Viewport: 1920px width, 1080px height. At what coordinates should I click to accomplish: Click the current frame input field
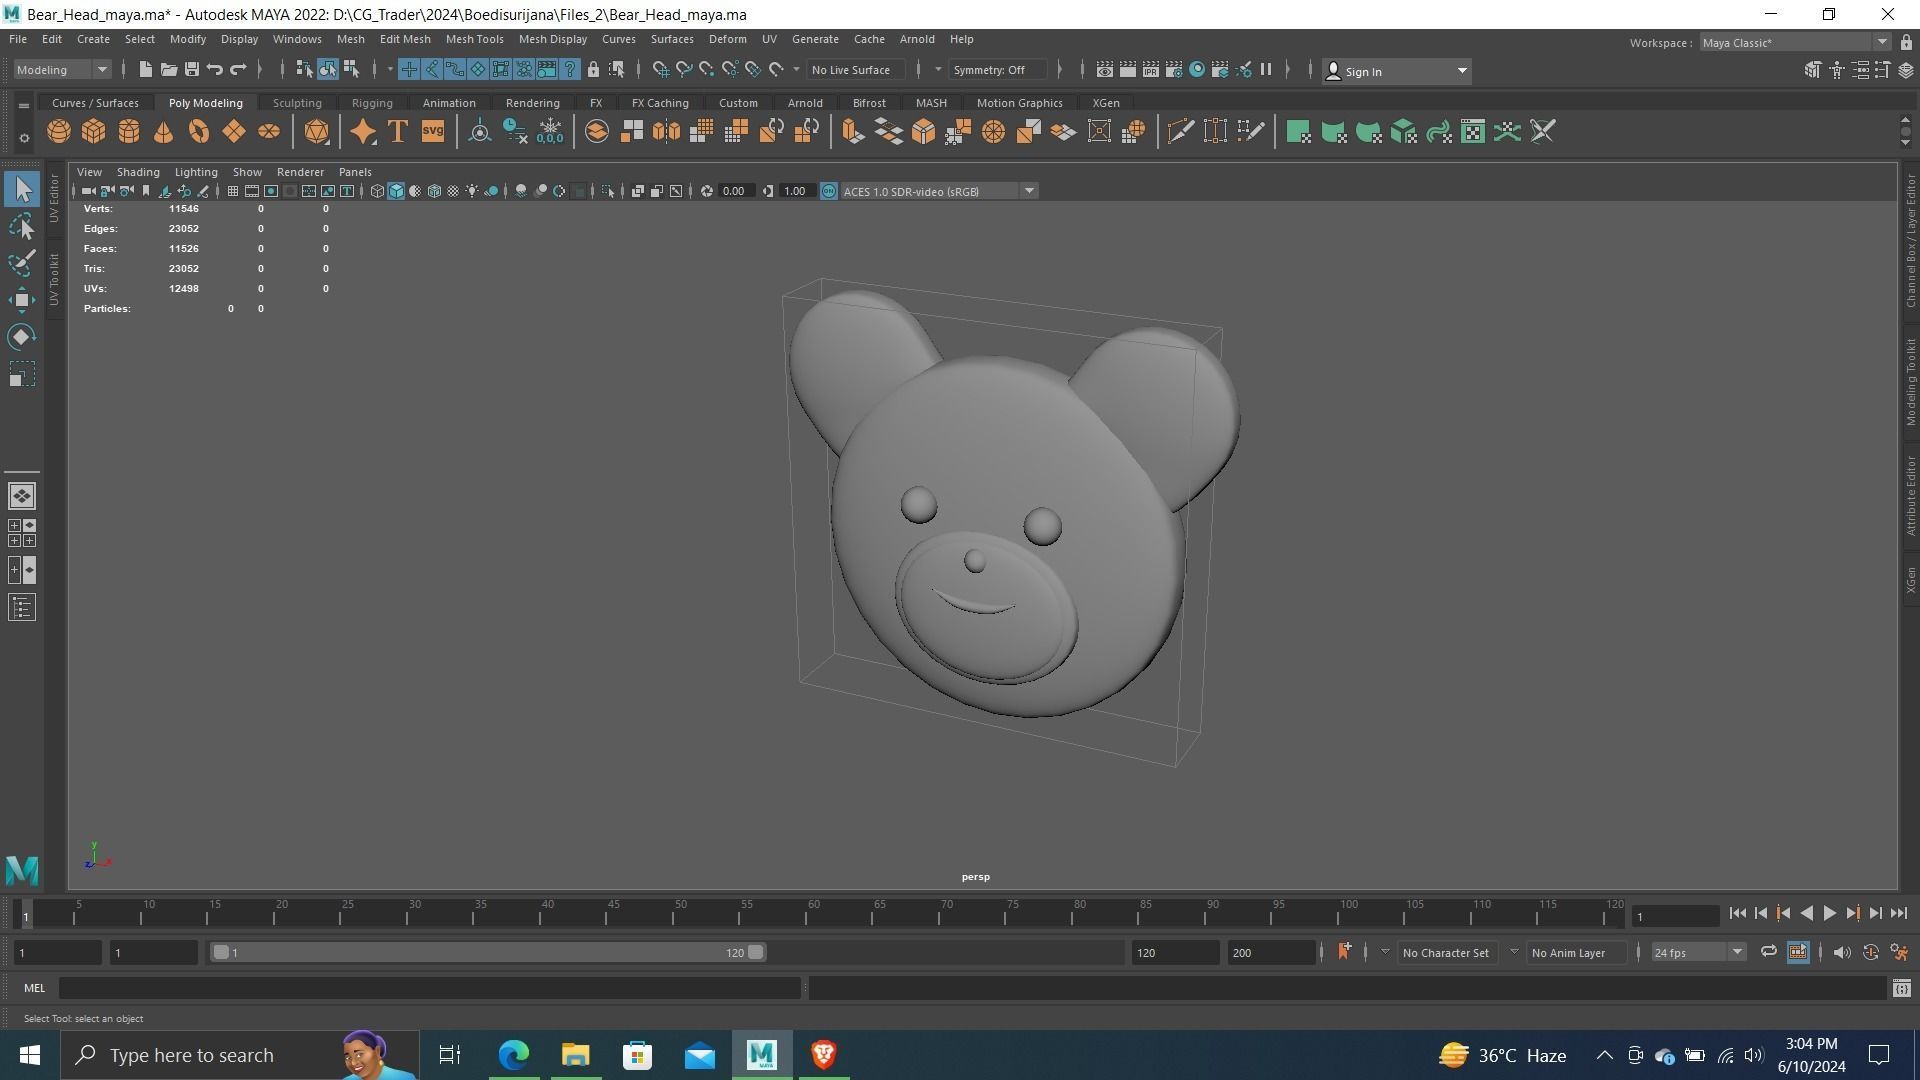[x=1675, y=916]
